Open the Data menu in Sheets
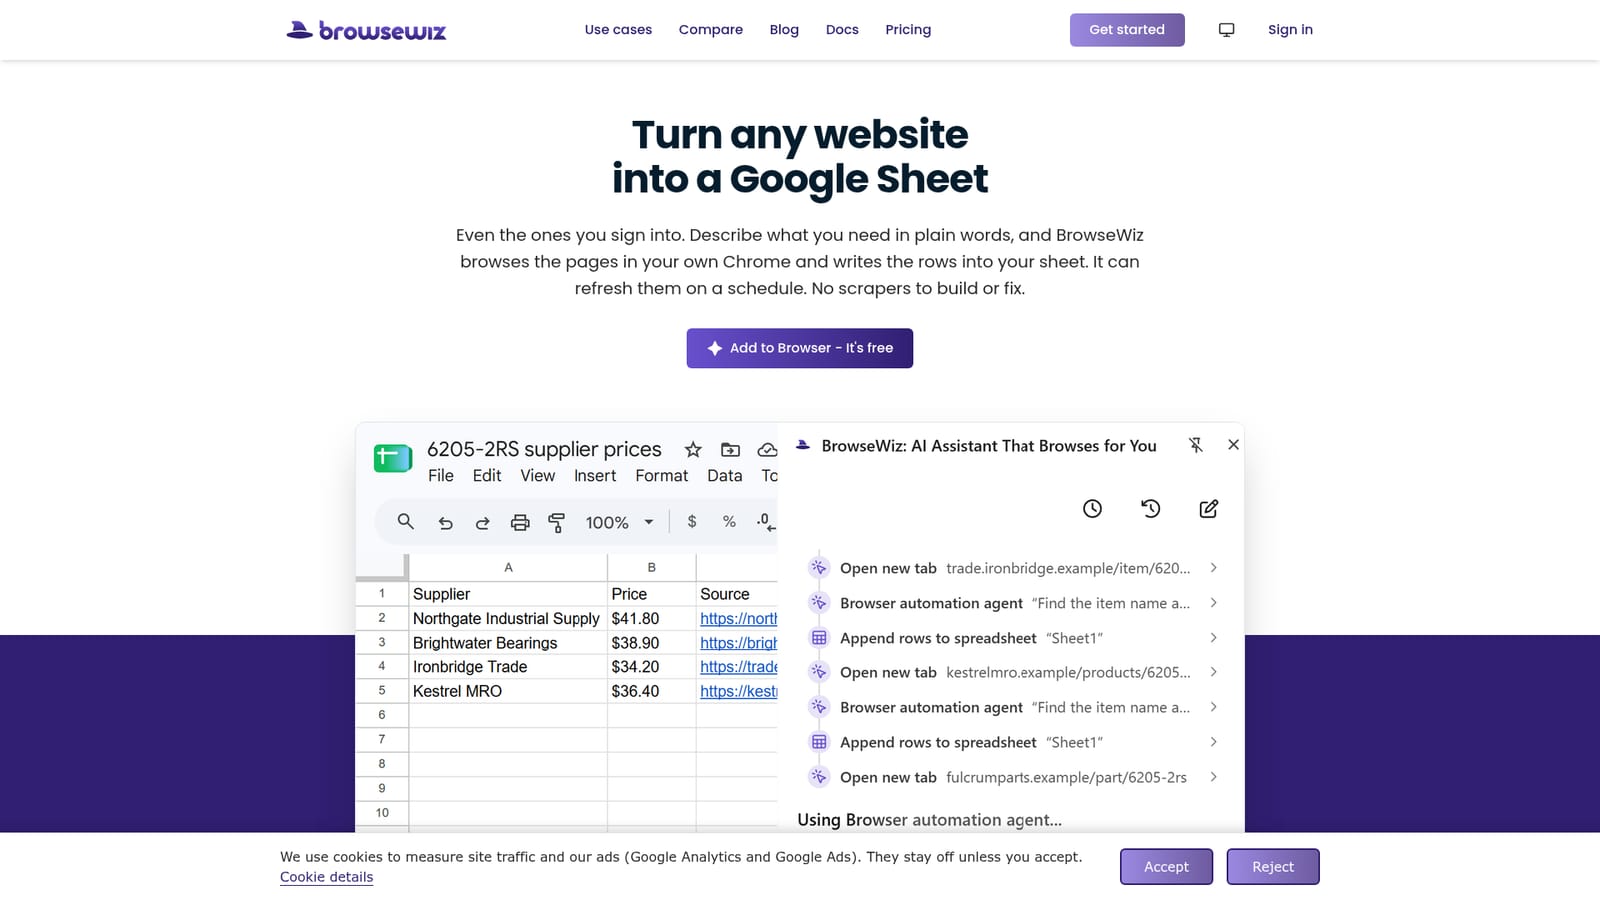 (725, 476)
